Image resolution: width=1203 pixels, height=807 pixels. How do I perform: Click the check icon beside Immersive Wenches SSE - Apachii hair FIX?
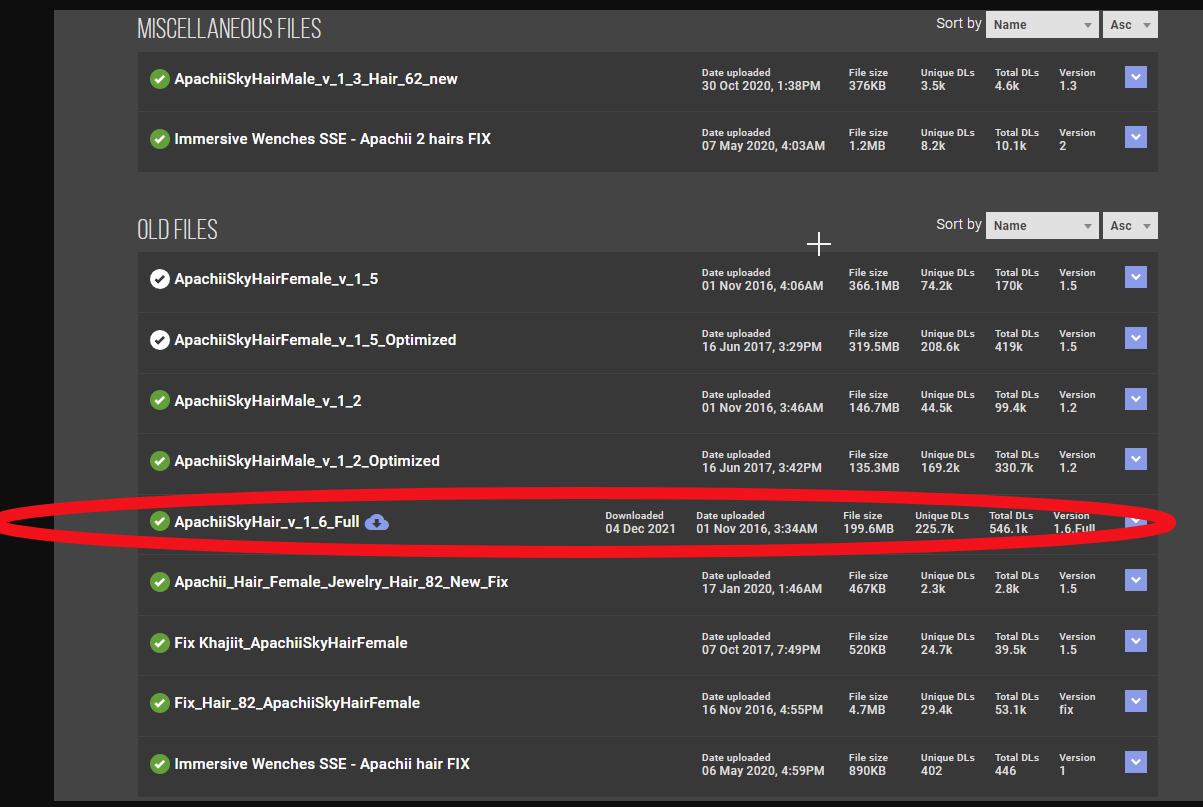159,764
